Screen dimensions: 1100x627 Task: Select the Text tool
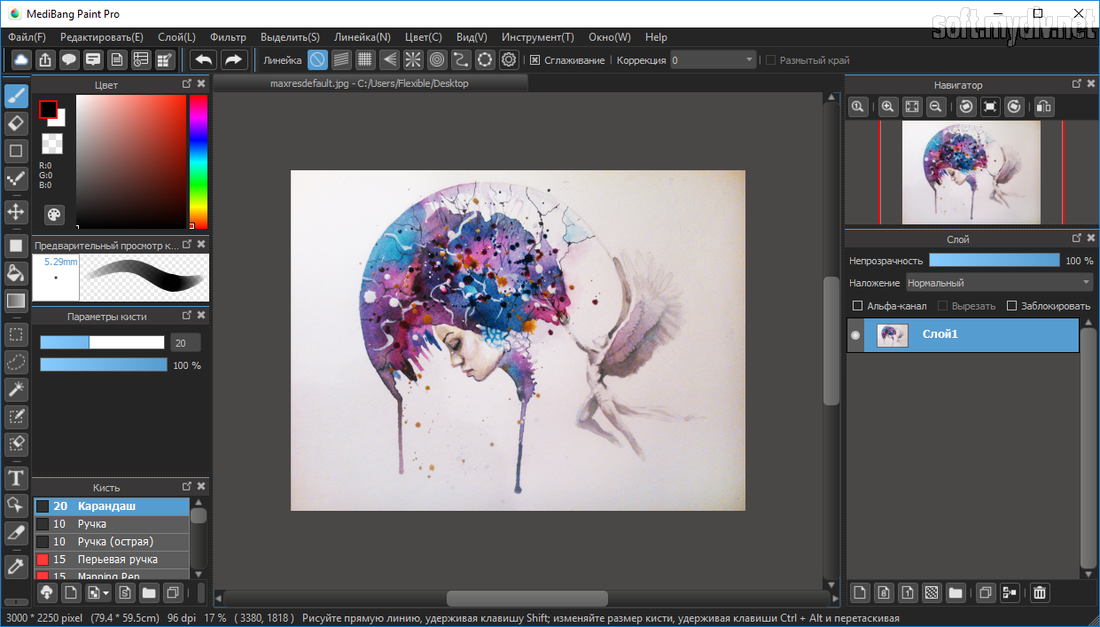click(x=16, y=478)
